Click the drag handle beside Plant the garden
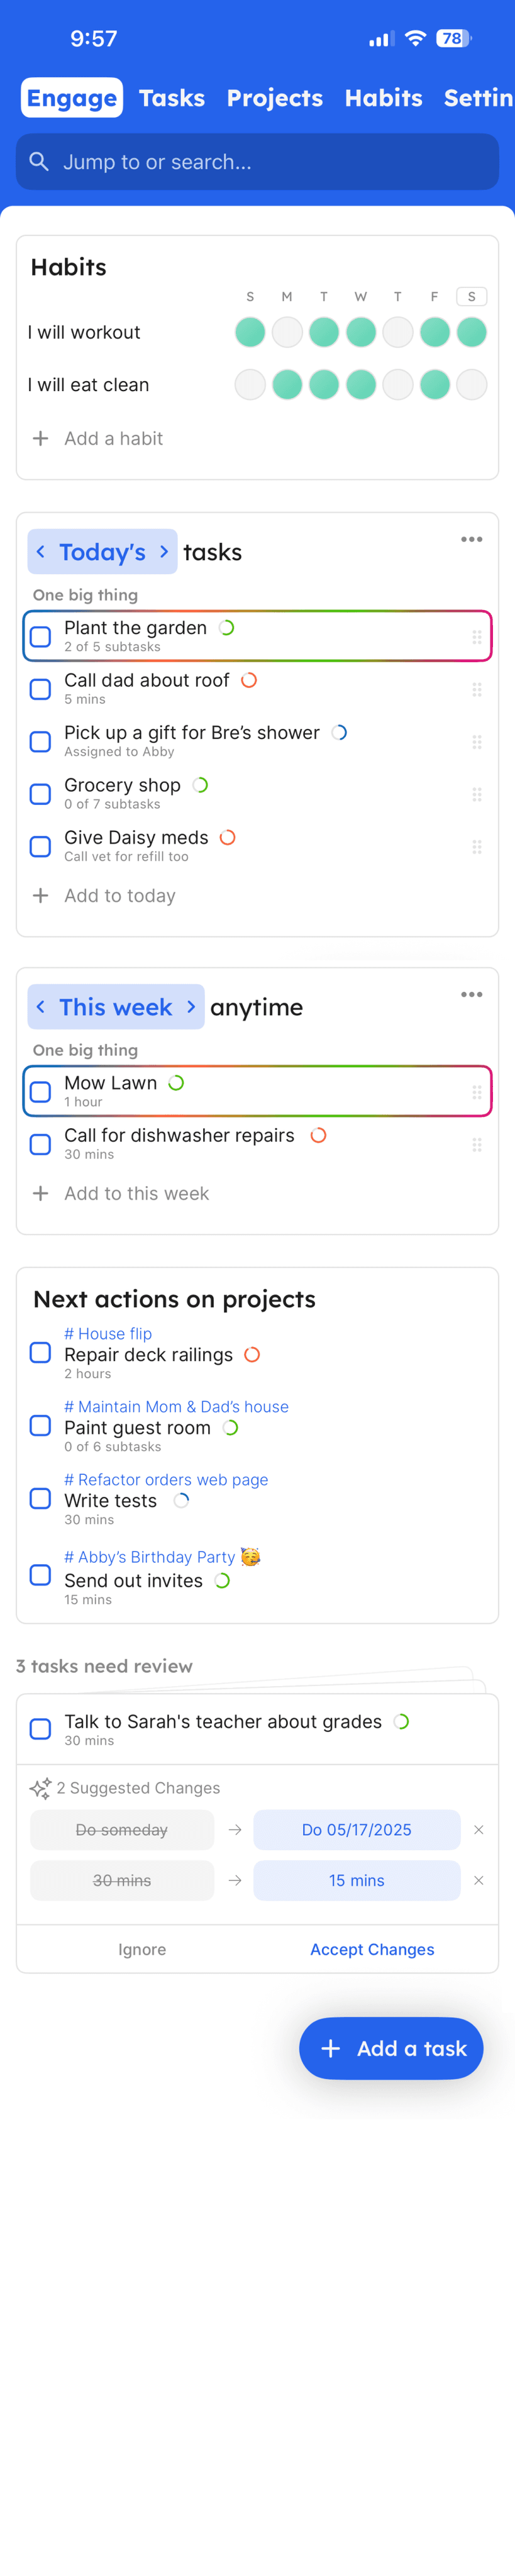The width and height of the screenshot is (515, 2576). point(477,636)
